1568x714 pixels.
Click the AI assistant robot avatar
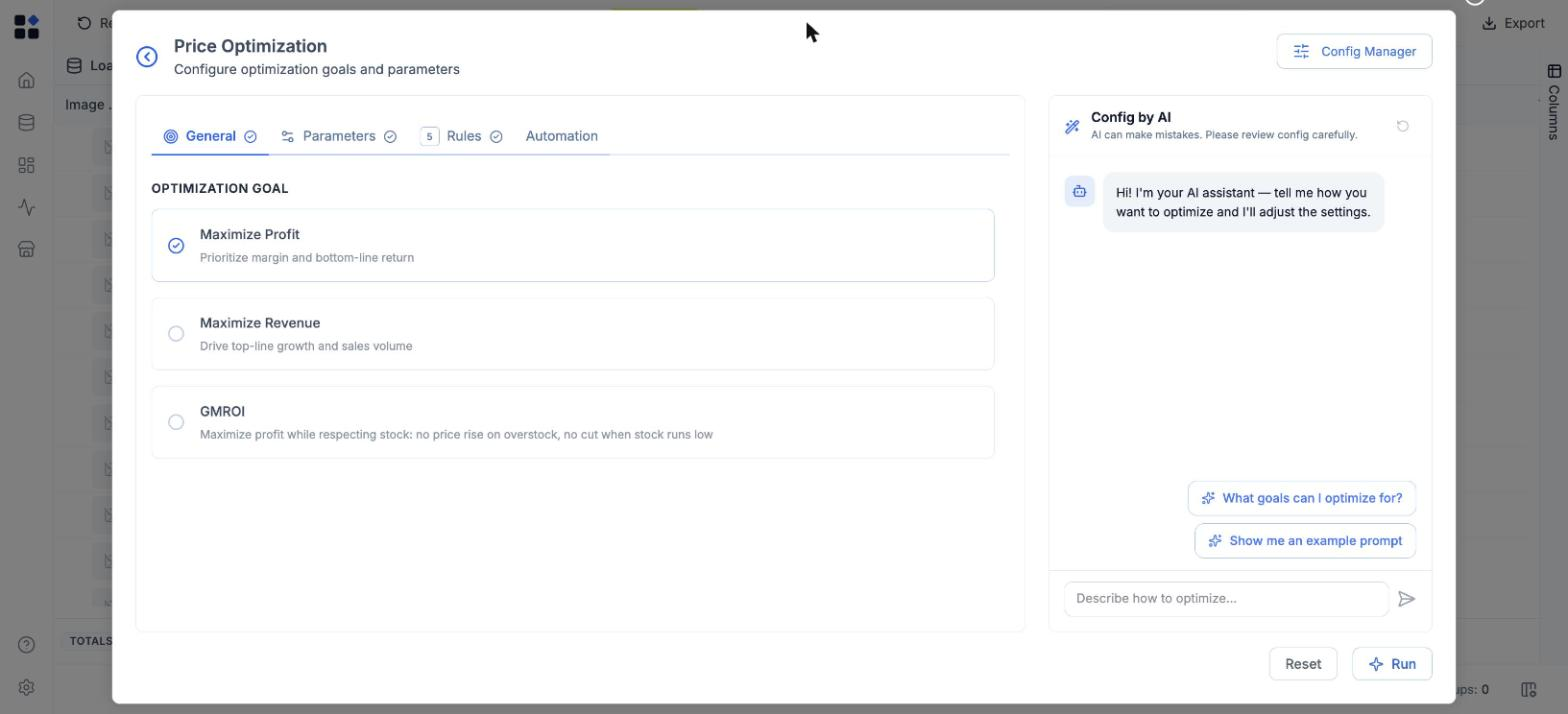pos(1079,191)
